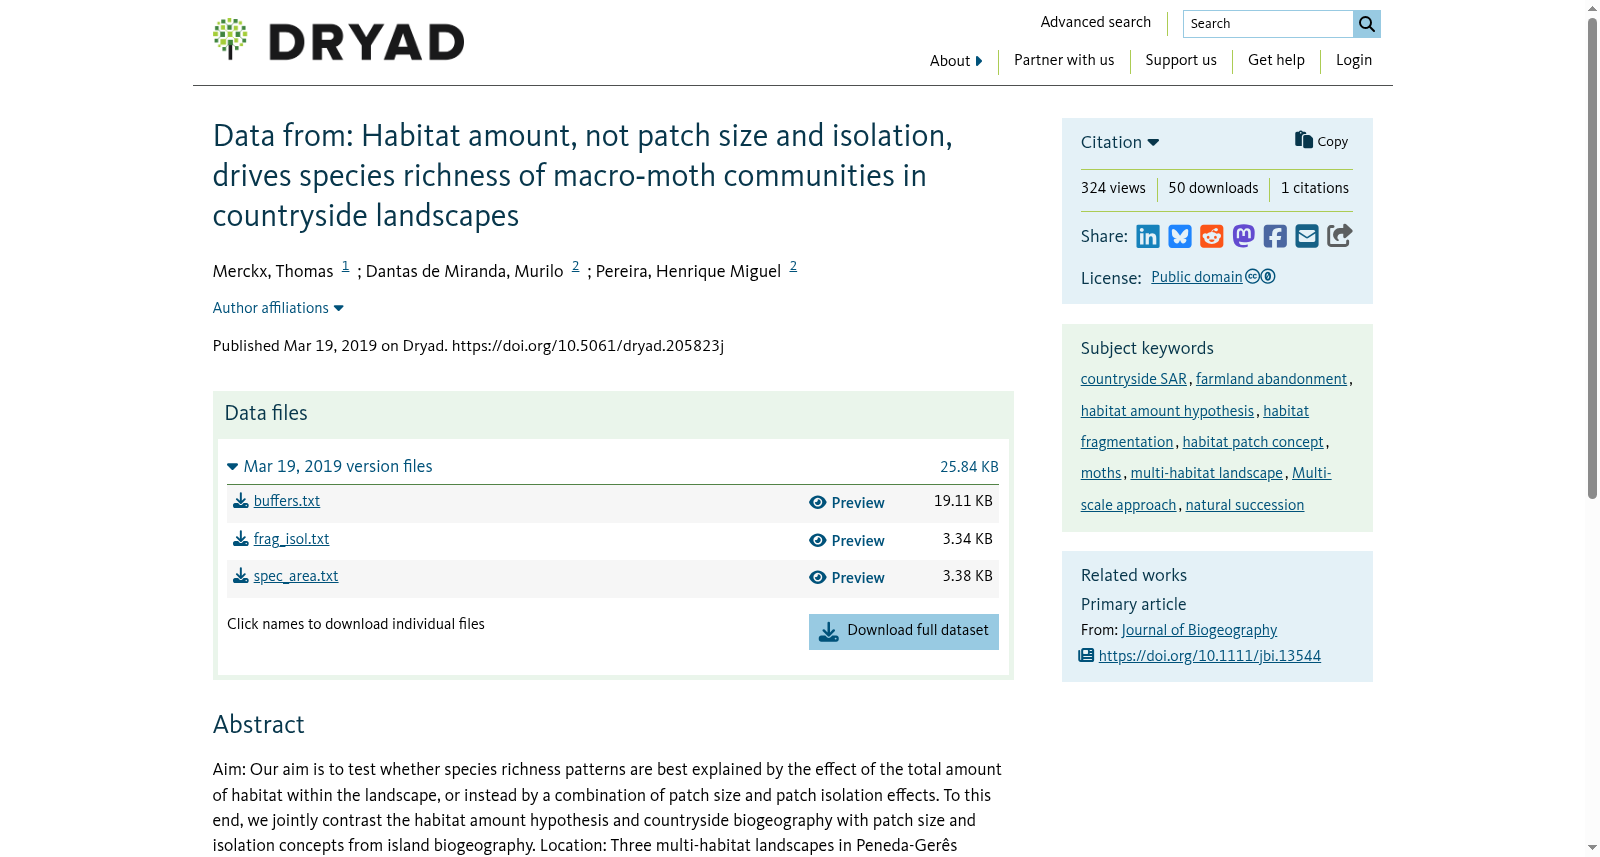Click the generic share arrow icon
The image size is (1600, 857).
pos(1340,236)
